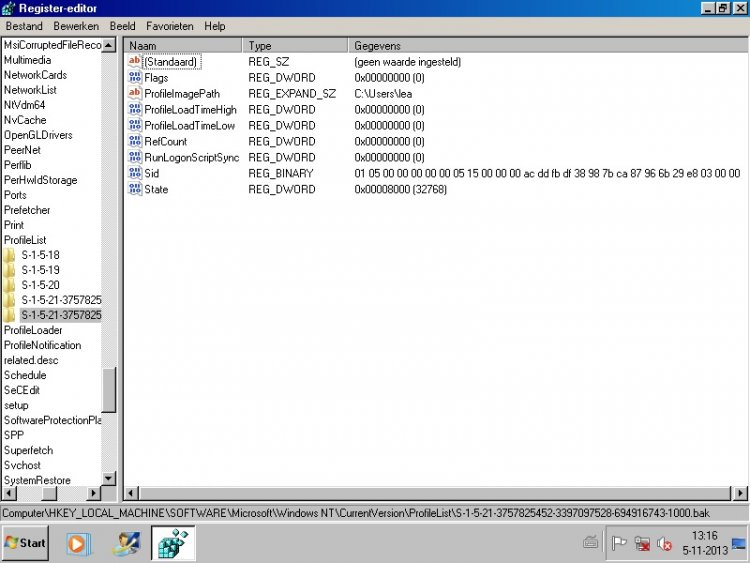Select the SystemRestore tree key

coord(37,480)
